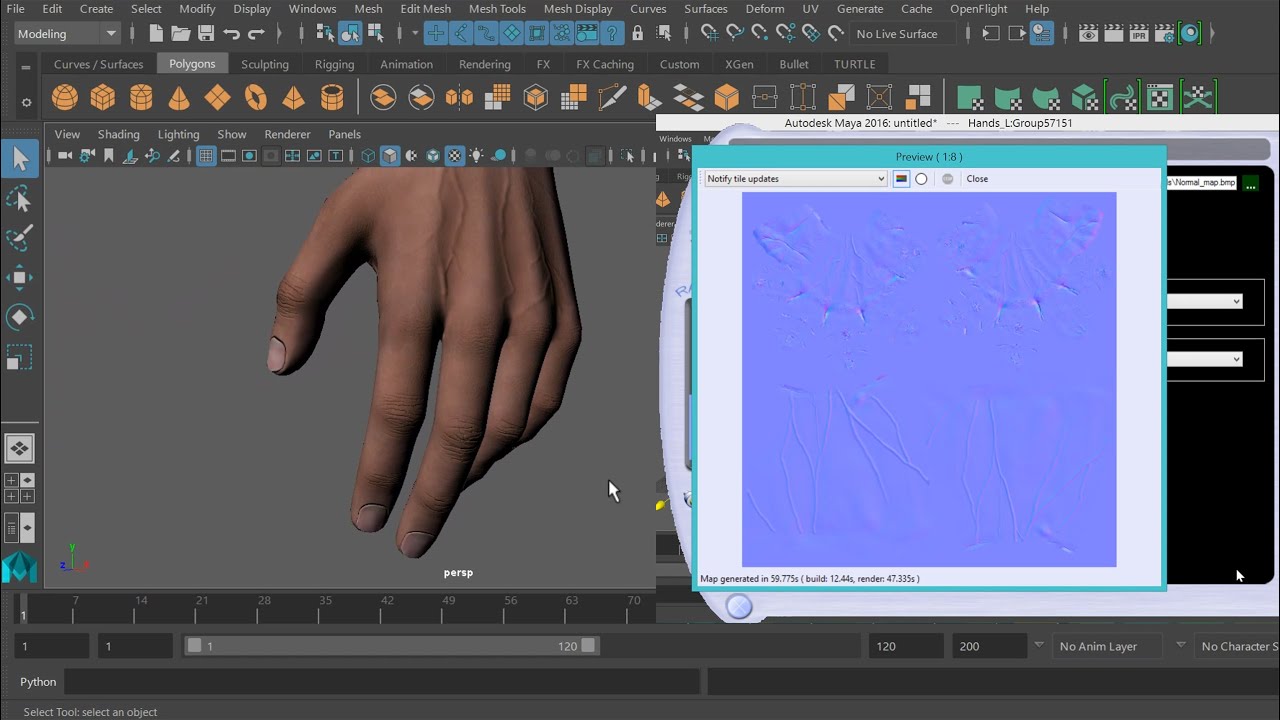
Task: Click the Undo arrow icon
Action: pos(232,33)
